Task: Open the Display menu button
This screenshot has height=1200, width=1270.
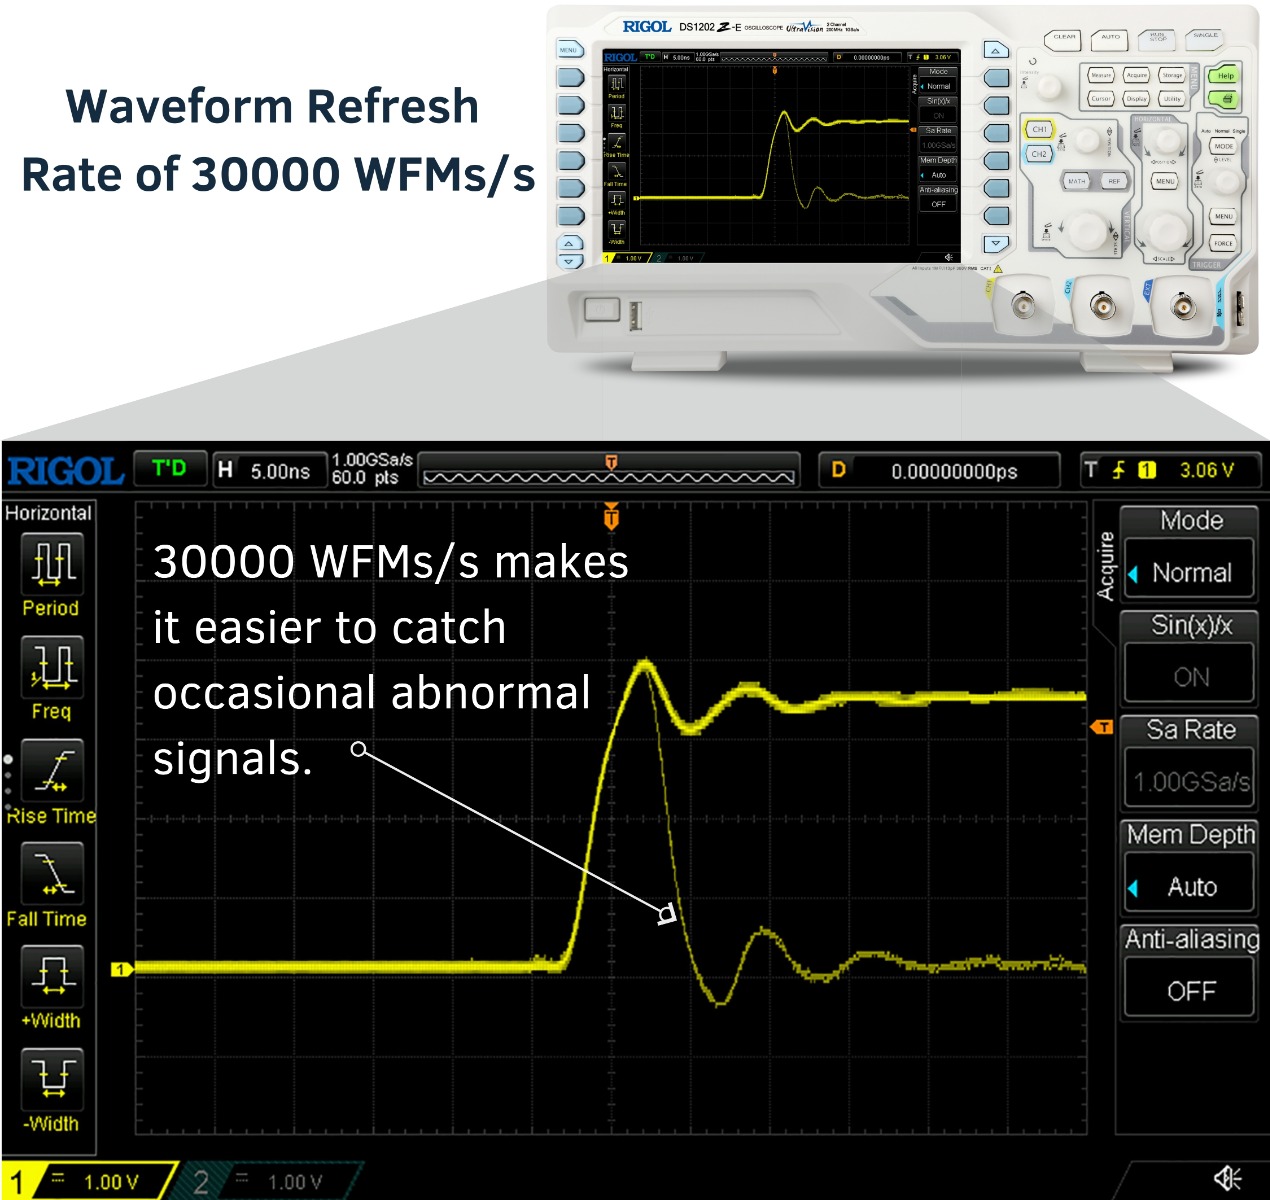Action: (x=1137, y=99)
